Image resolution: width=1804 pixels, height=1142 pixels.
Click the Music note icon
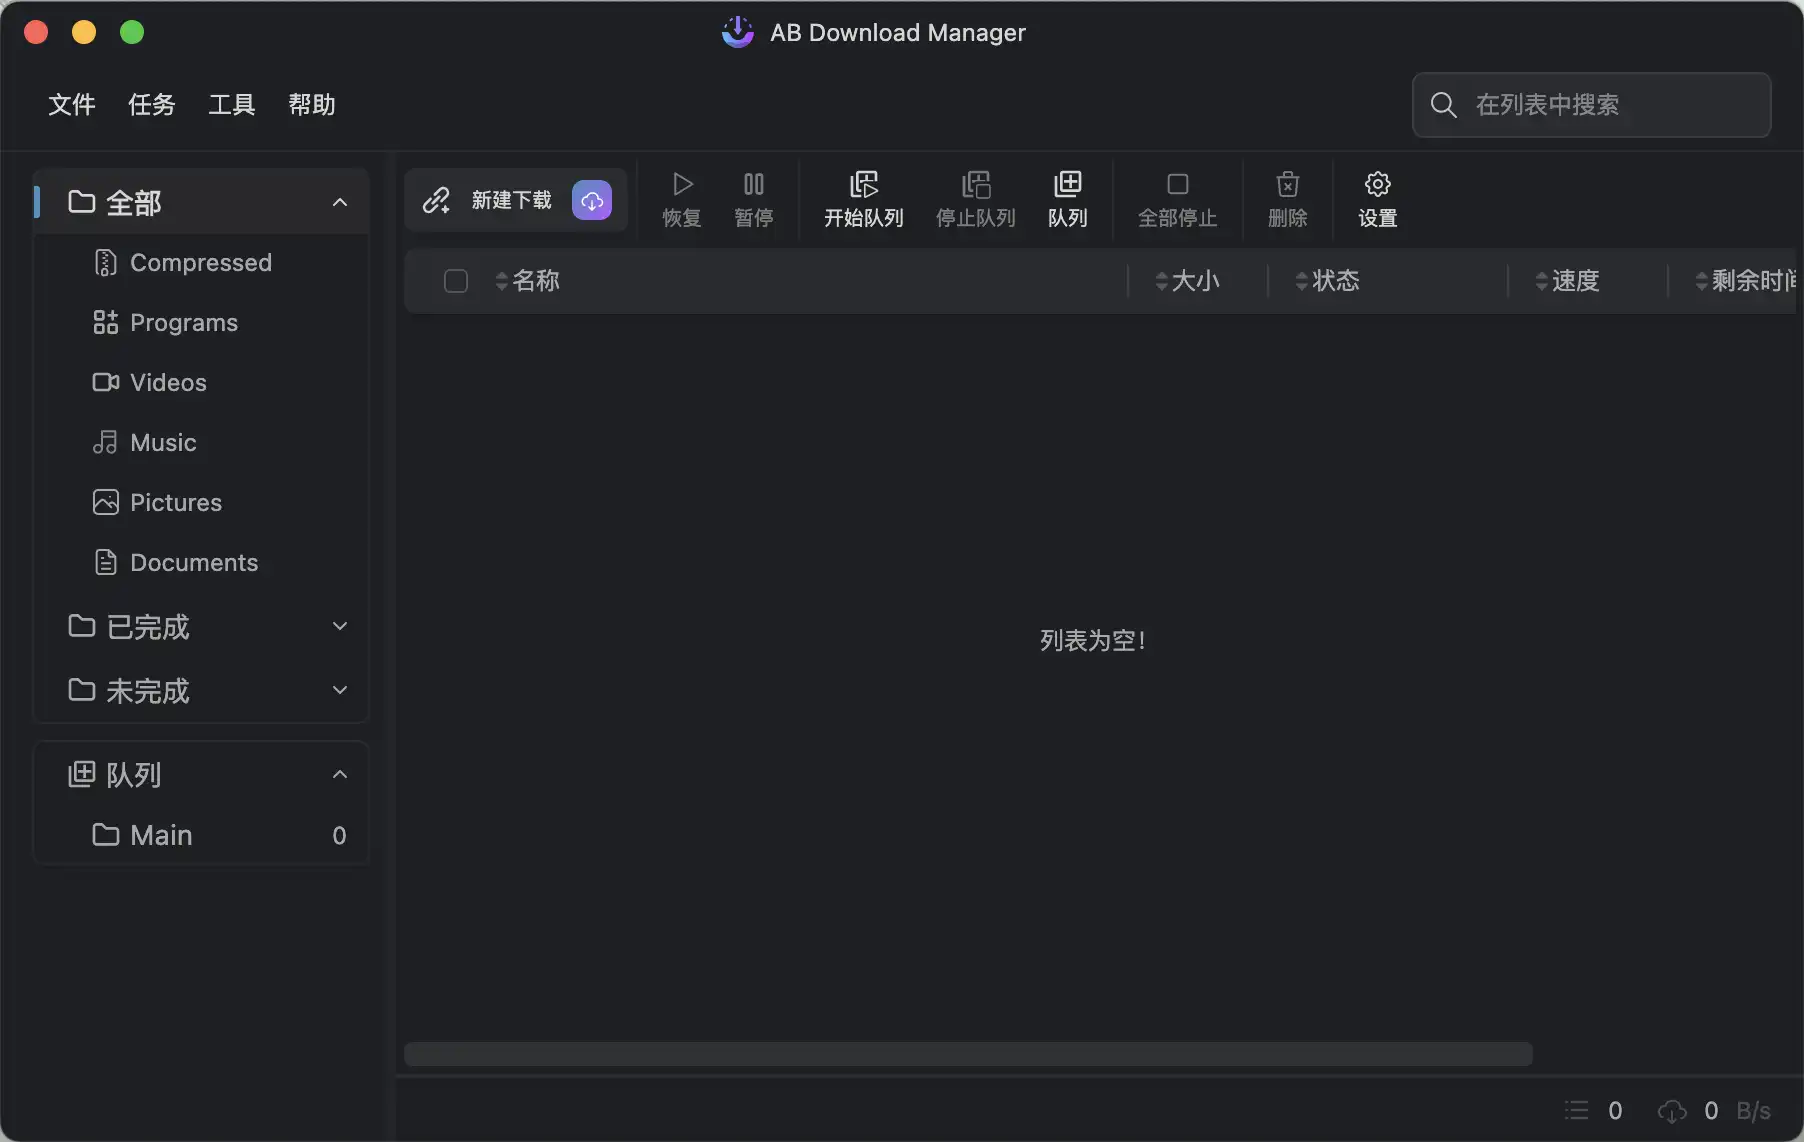tap(105, 442)
